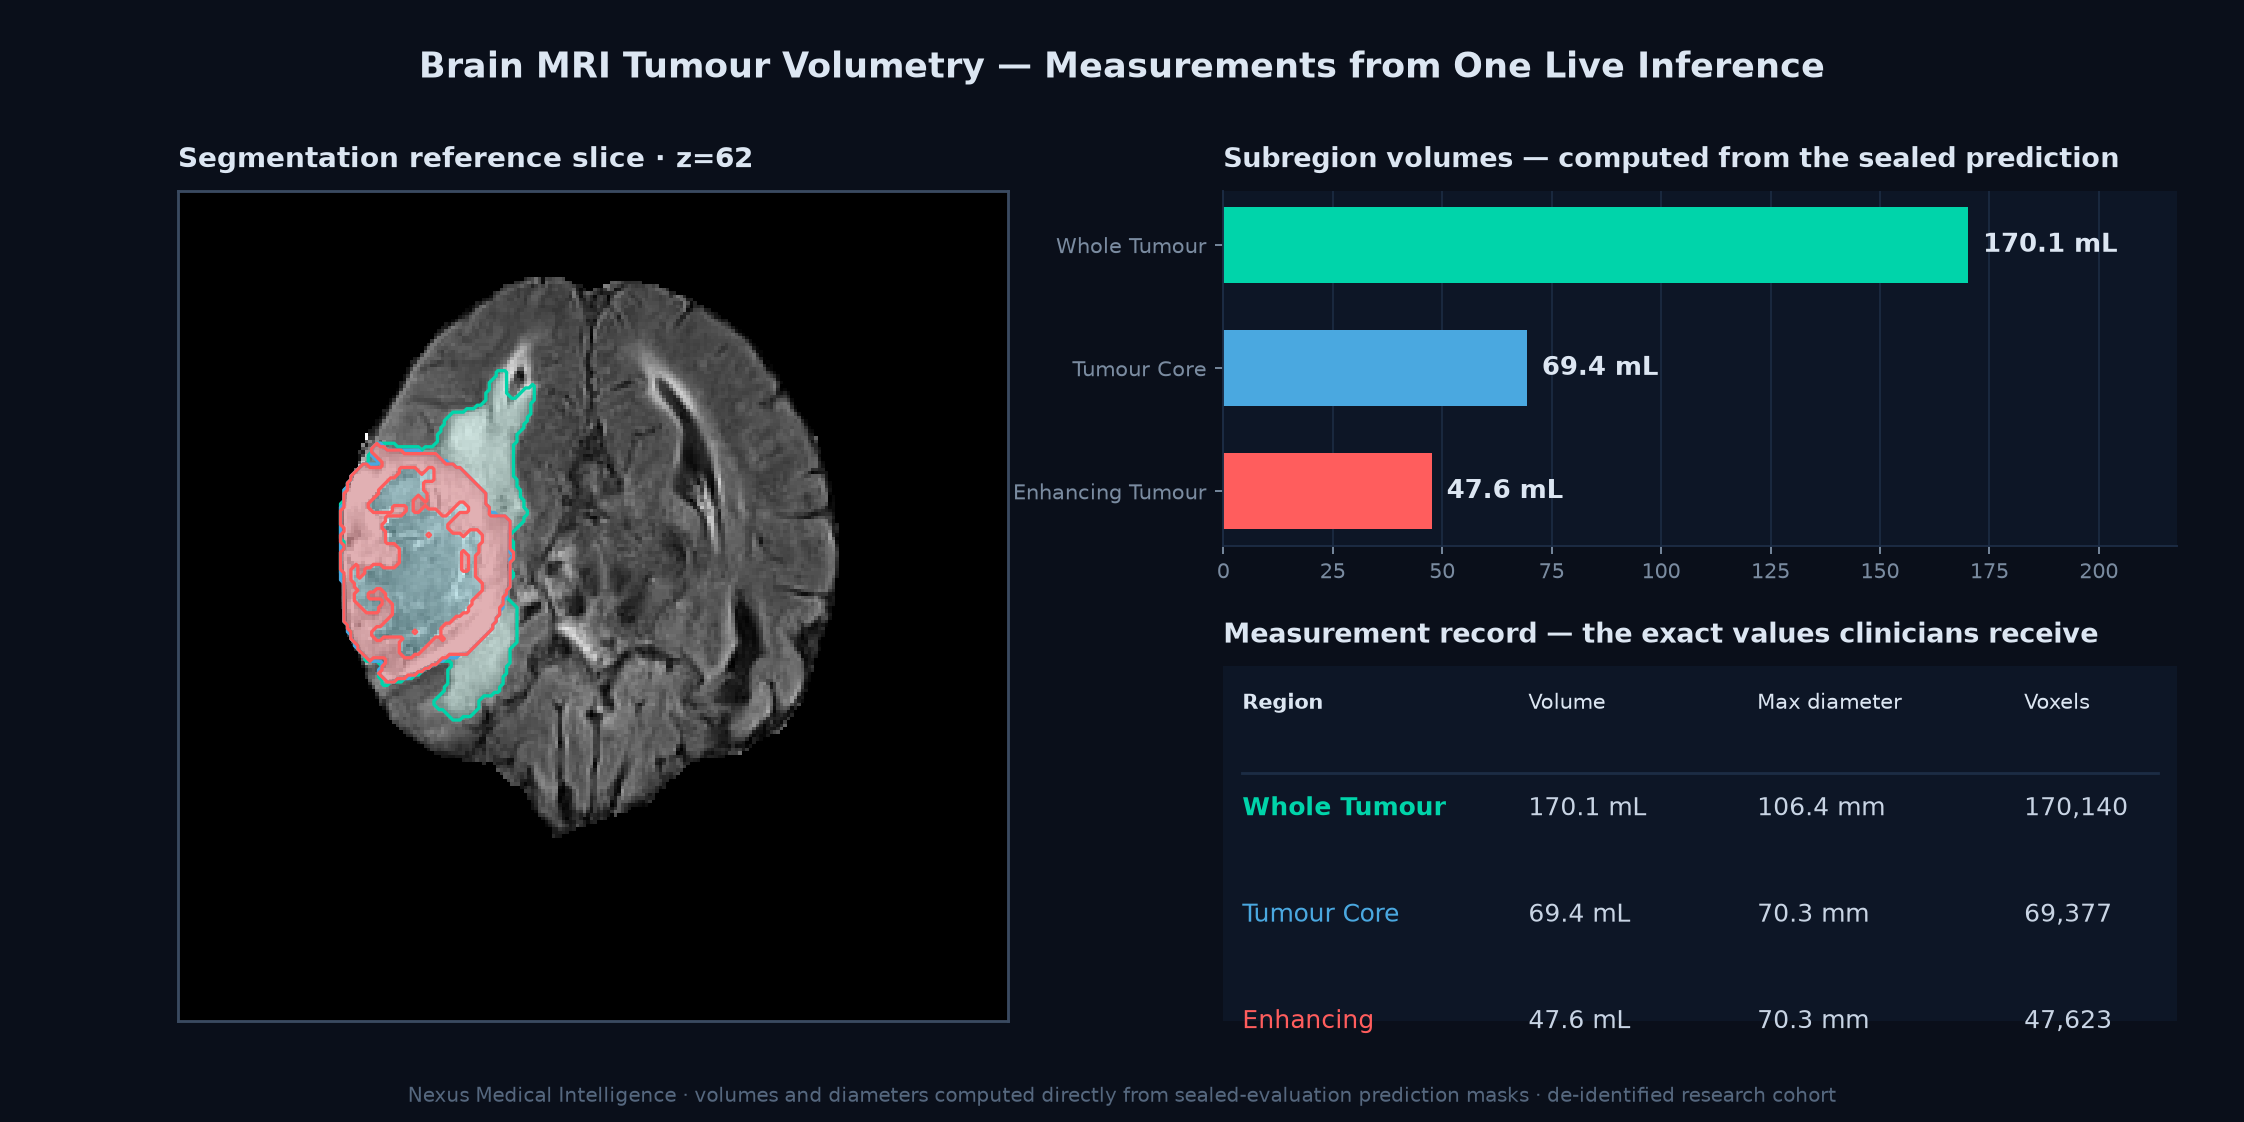Screen dimensions: 2244x1122
Task: Click the '0' x-axis tick label
Action: click(x=1223, y=571)
